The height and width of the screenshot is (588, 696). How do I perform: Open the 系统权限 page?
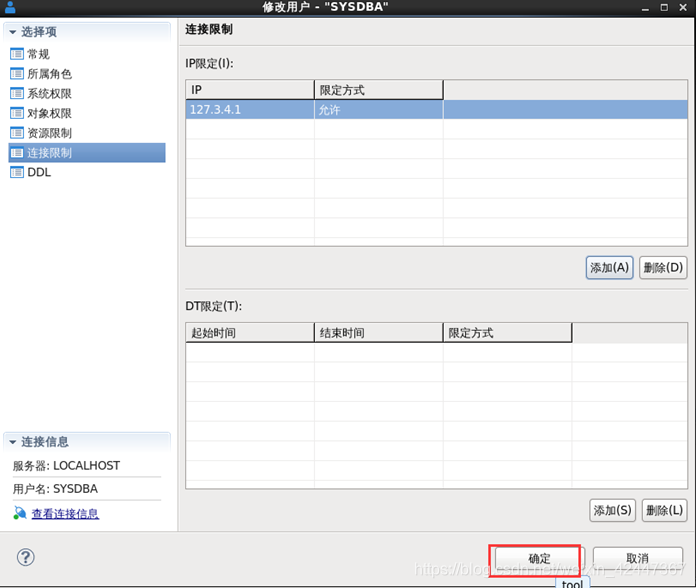click(x=49, y=94)
